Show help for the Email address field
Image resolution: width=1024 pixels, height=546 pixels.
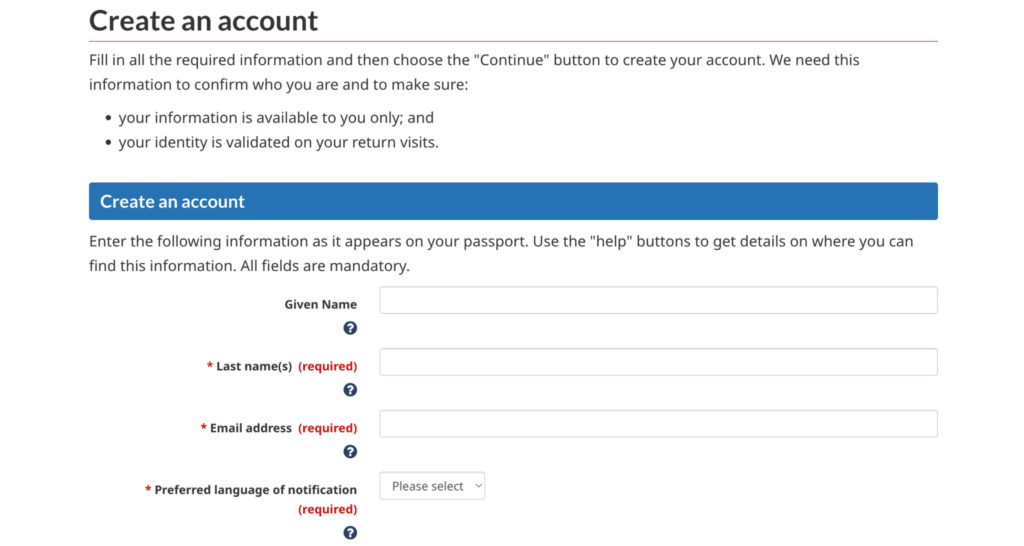tap(350, 452)
